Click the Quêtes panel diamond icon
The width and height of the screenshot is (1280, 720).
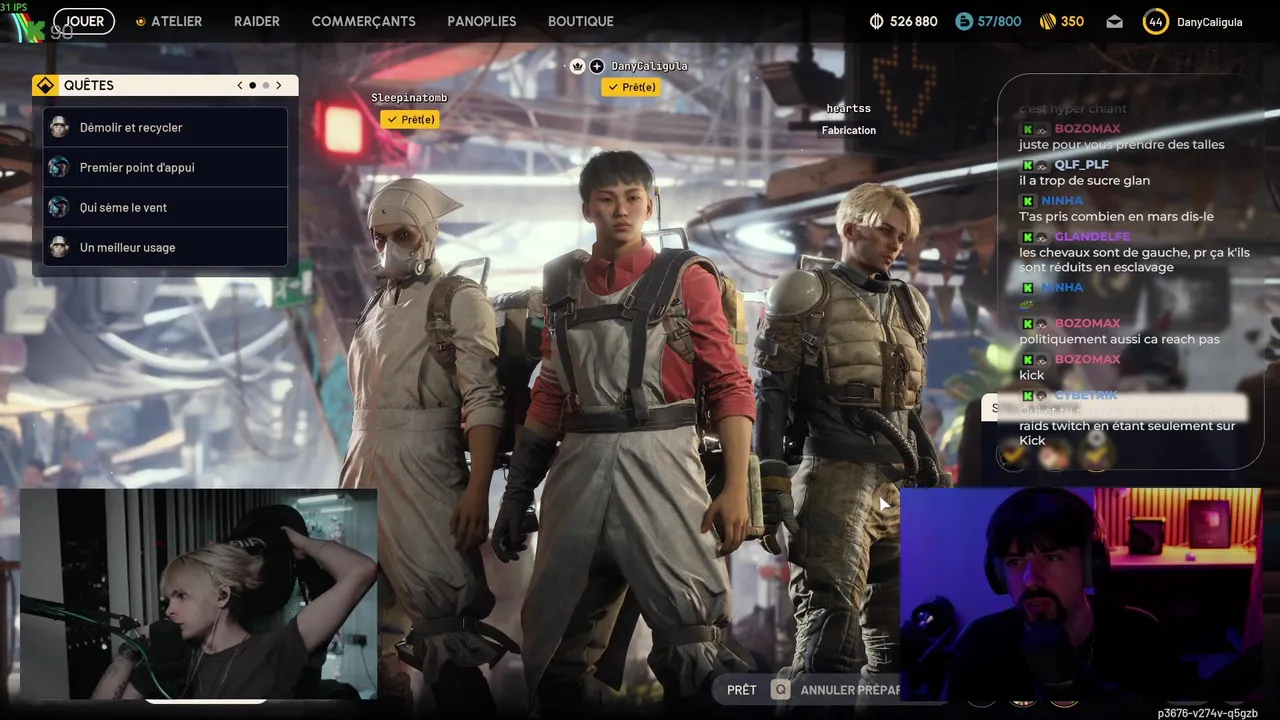[45, 85]
